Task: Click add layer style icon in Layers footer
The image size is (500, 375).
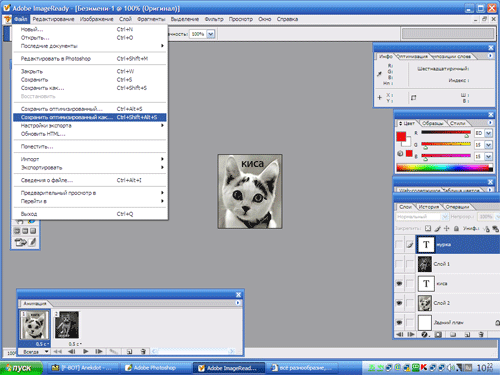Action: pos(425,334)
